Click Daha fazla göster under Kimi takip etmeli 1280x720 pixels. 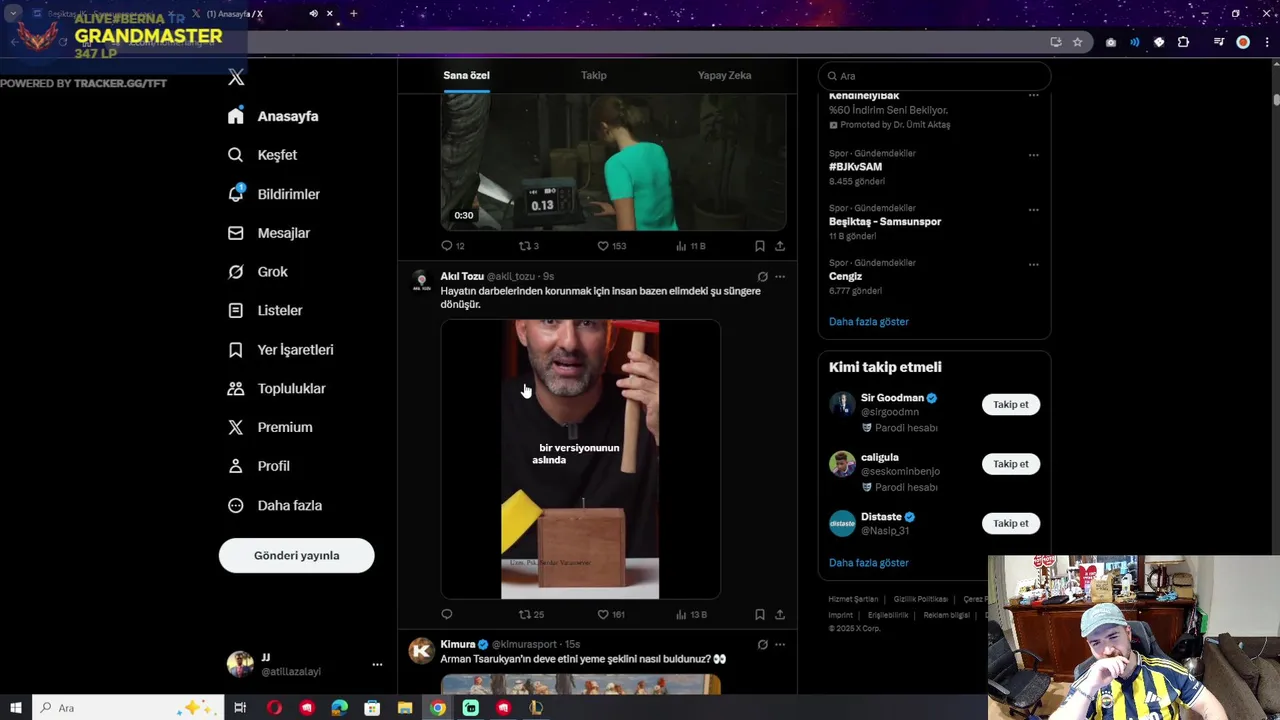tap(869, 563)
